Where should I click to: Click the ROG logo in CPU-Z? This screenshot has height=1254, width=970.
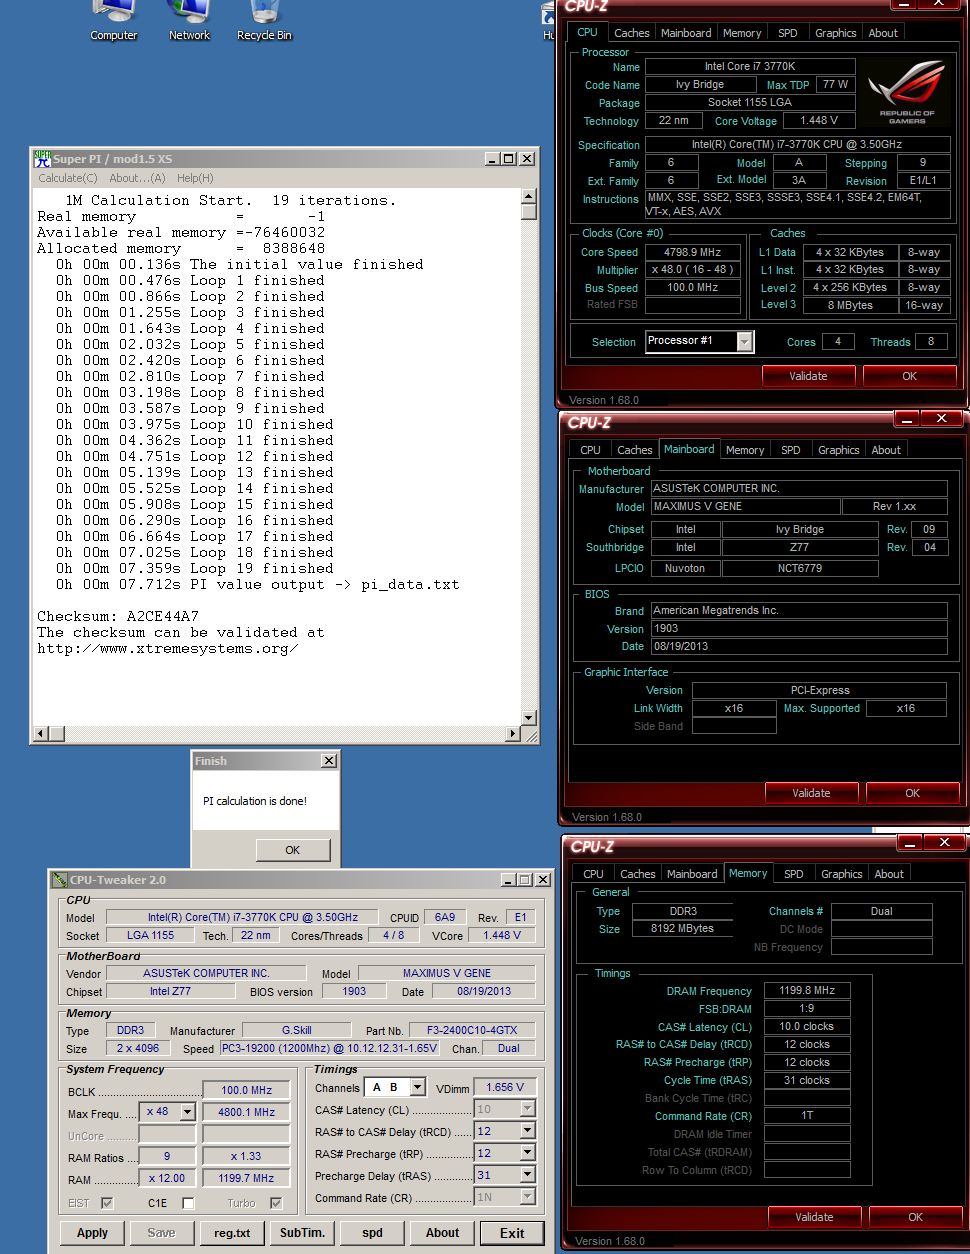coord(906,93)
